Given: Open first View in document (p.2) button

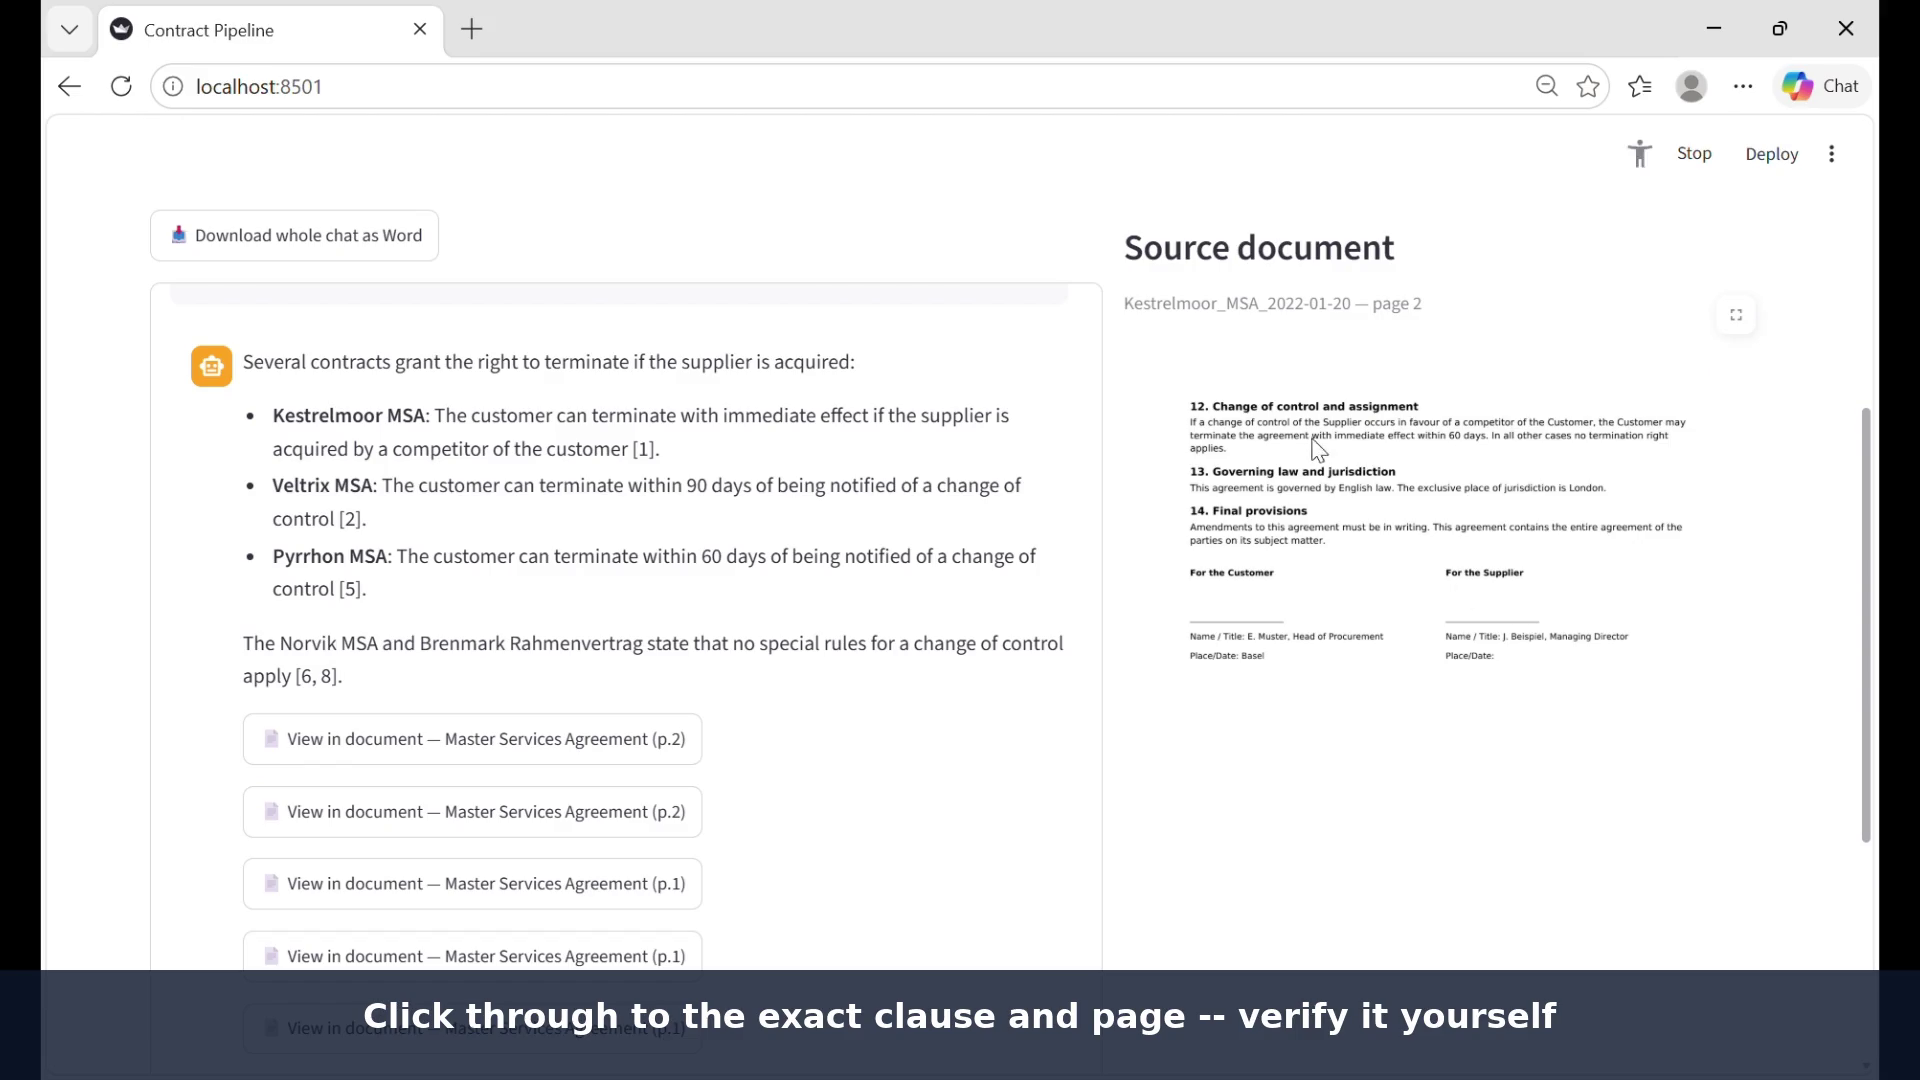Looking at the screenshot, I should pos(472,739).
